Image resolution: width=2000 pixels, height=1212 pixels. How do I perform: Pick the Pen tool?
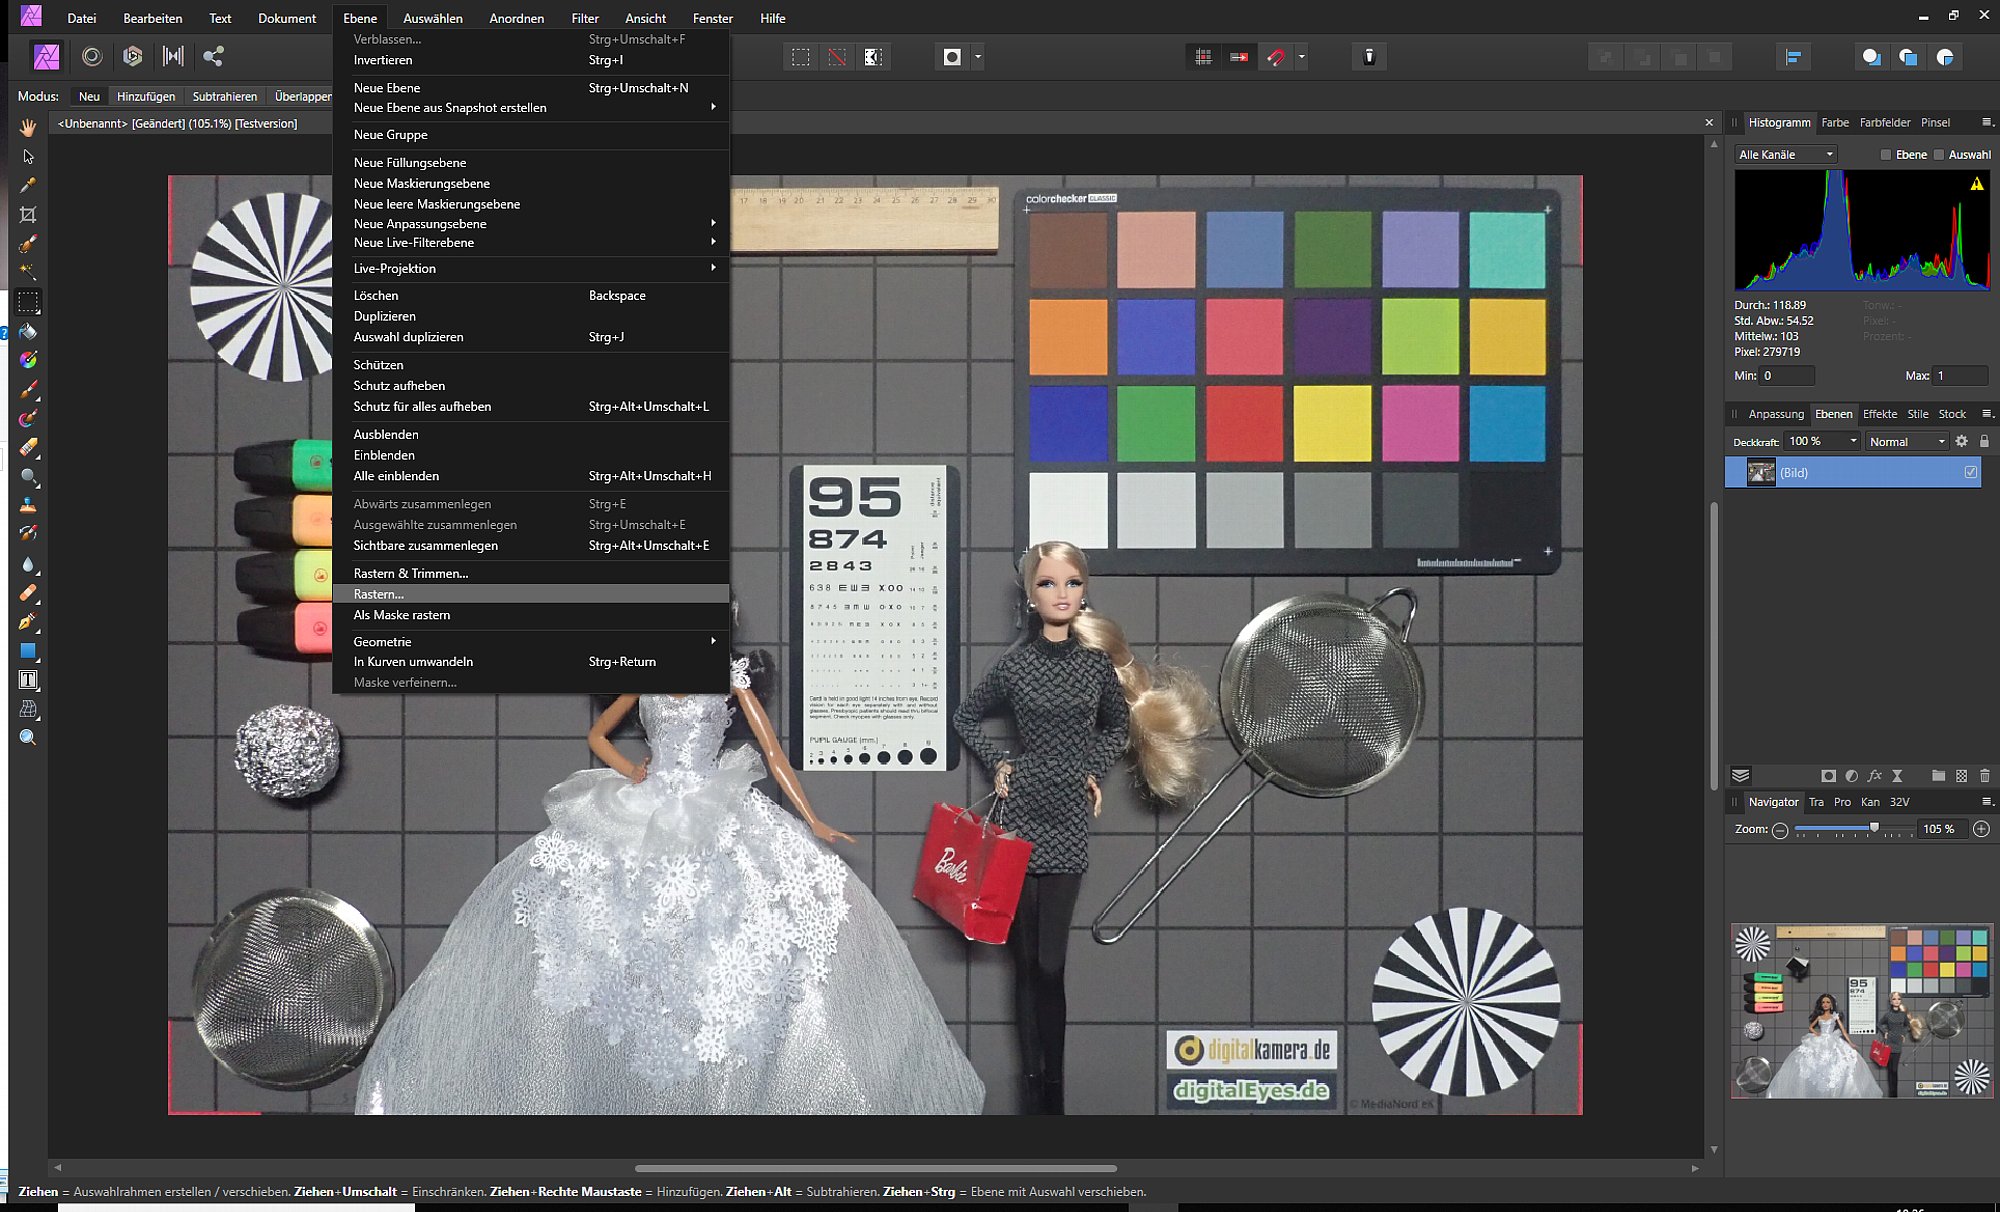click(28, 622)
